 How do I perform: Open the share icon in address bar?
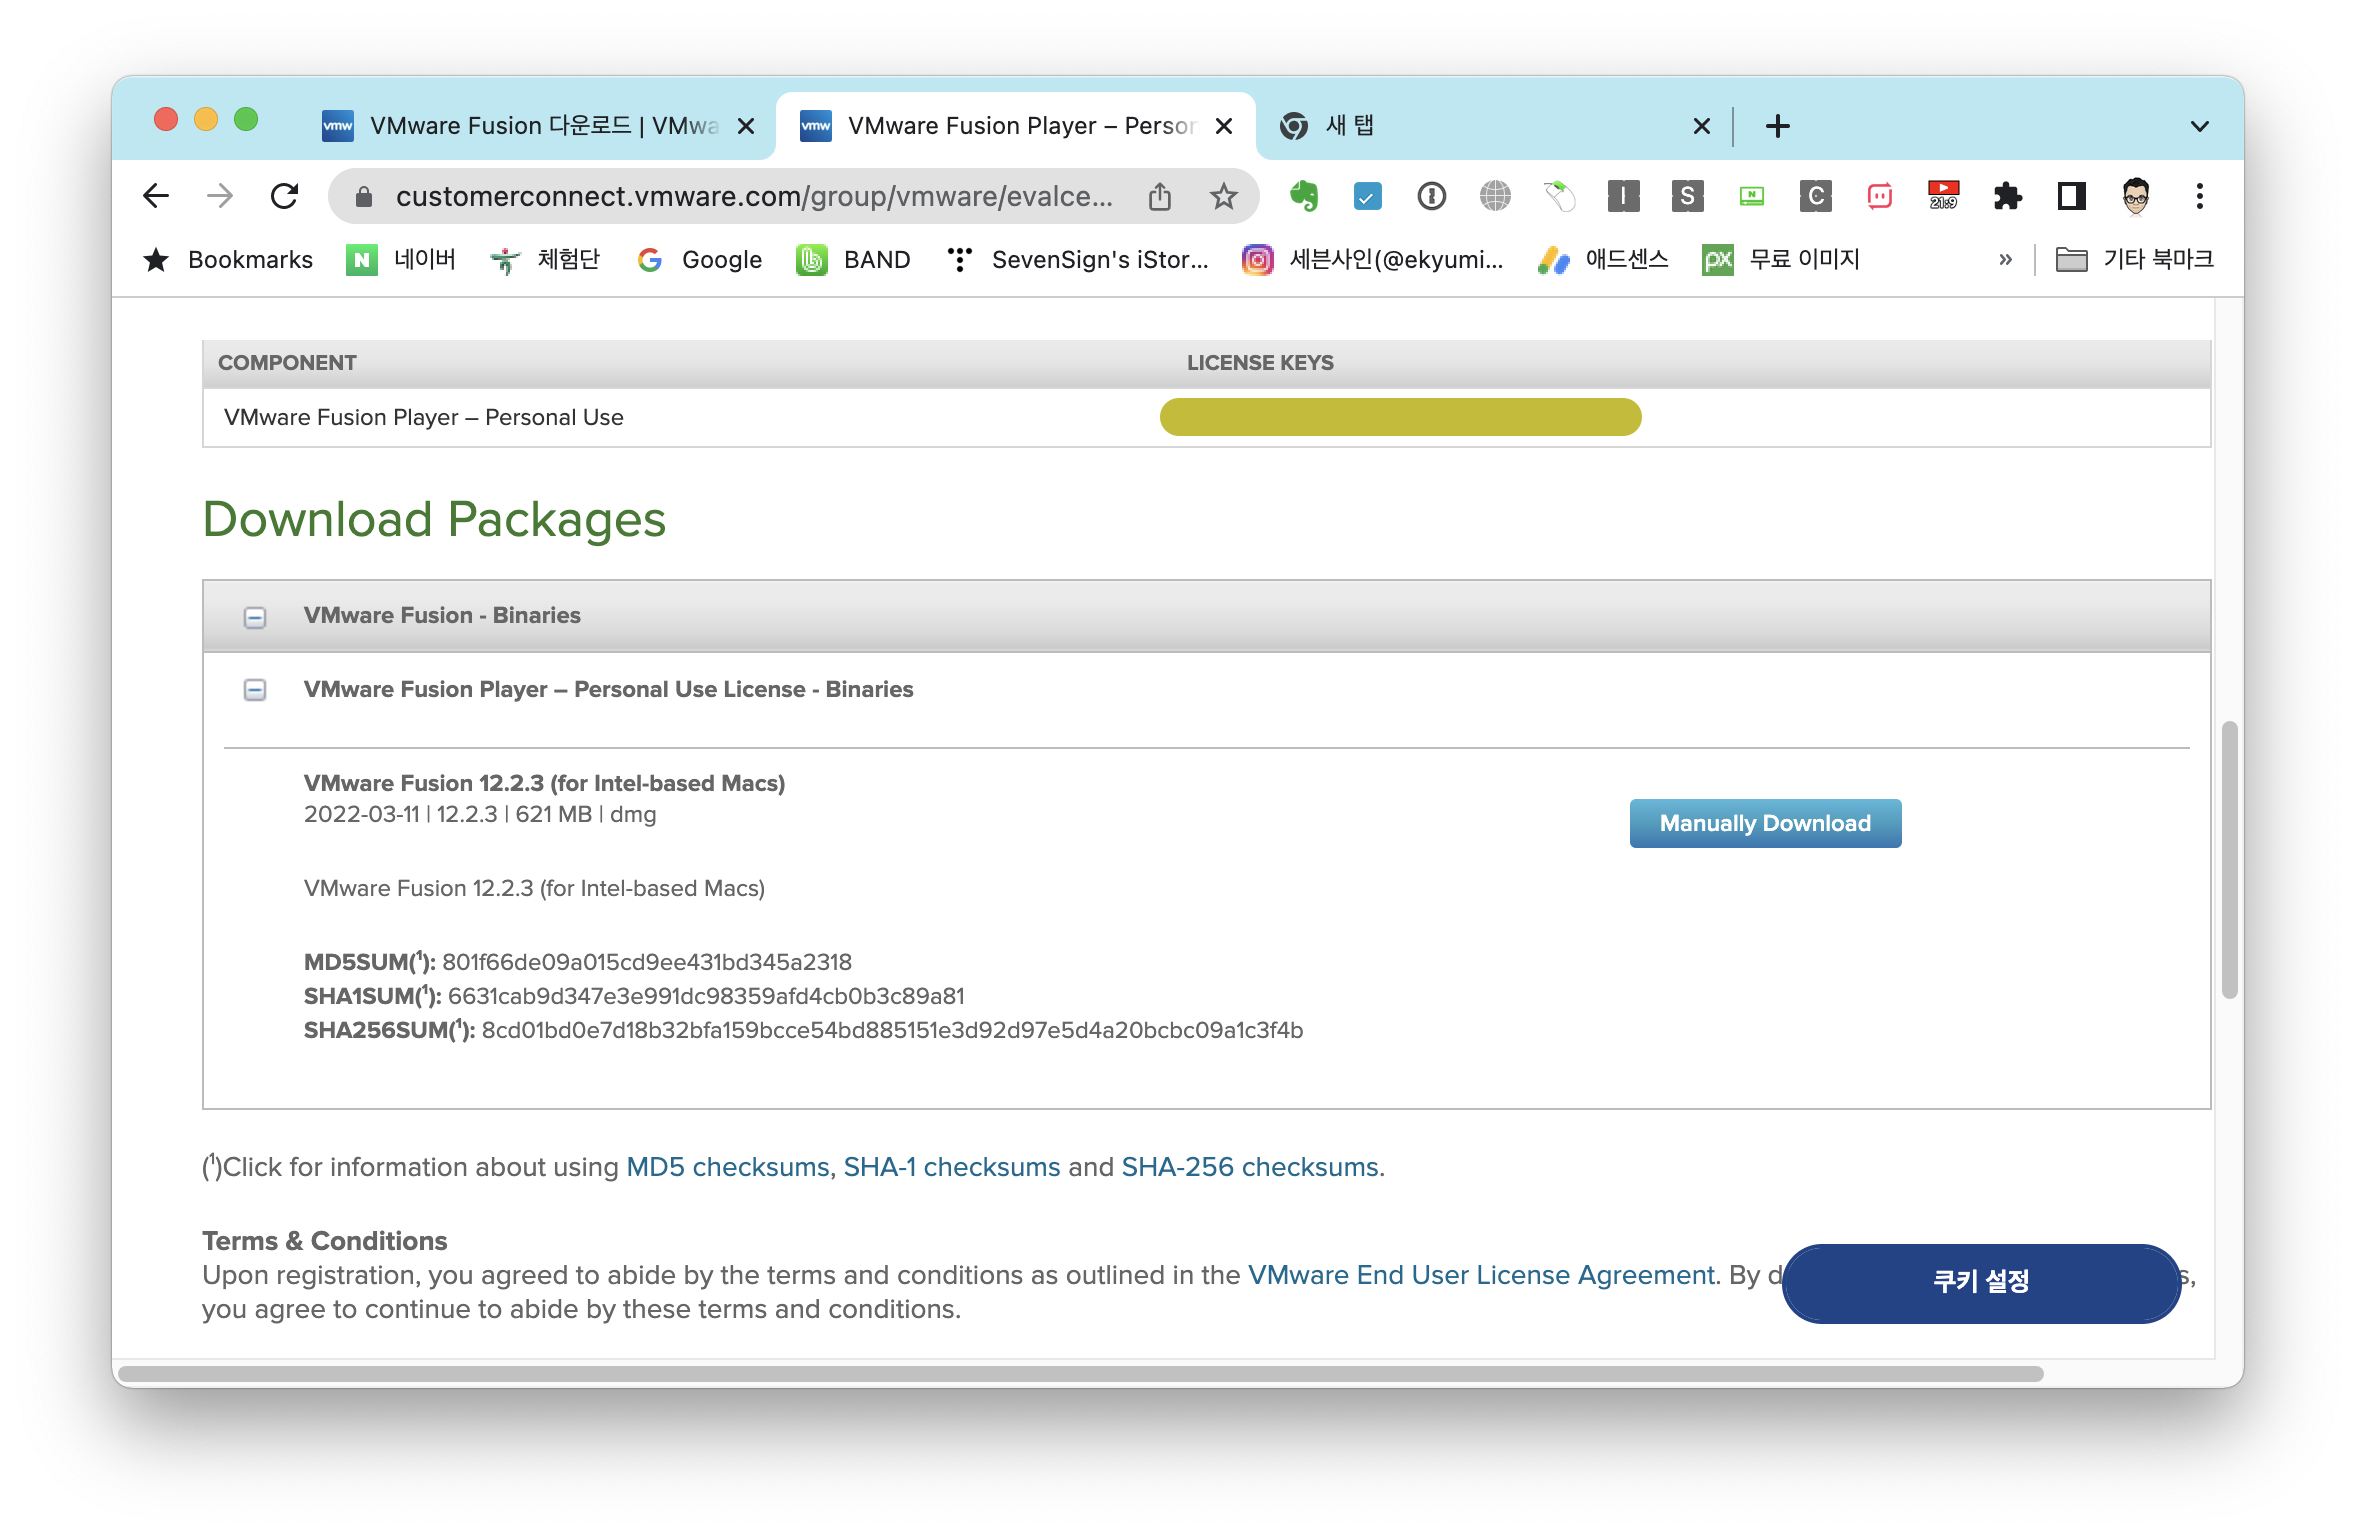point(1159,196)
